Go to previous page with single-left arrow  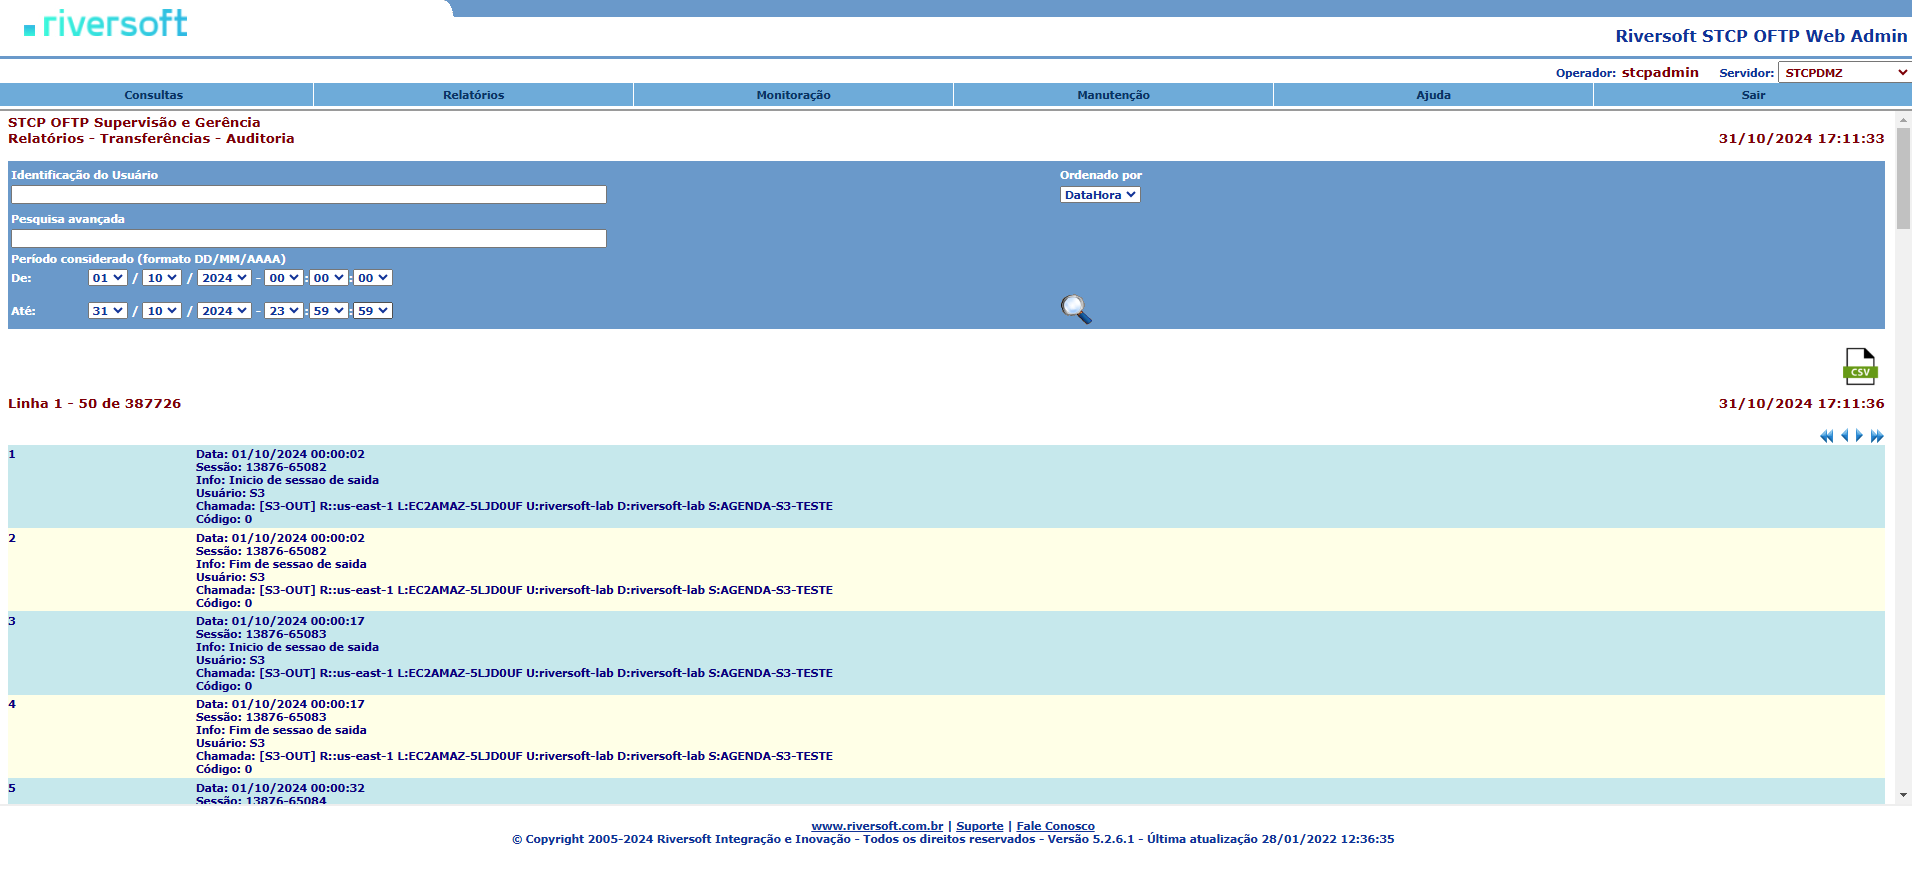[1844, 436]
